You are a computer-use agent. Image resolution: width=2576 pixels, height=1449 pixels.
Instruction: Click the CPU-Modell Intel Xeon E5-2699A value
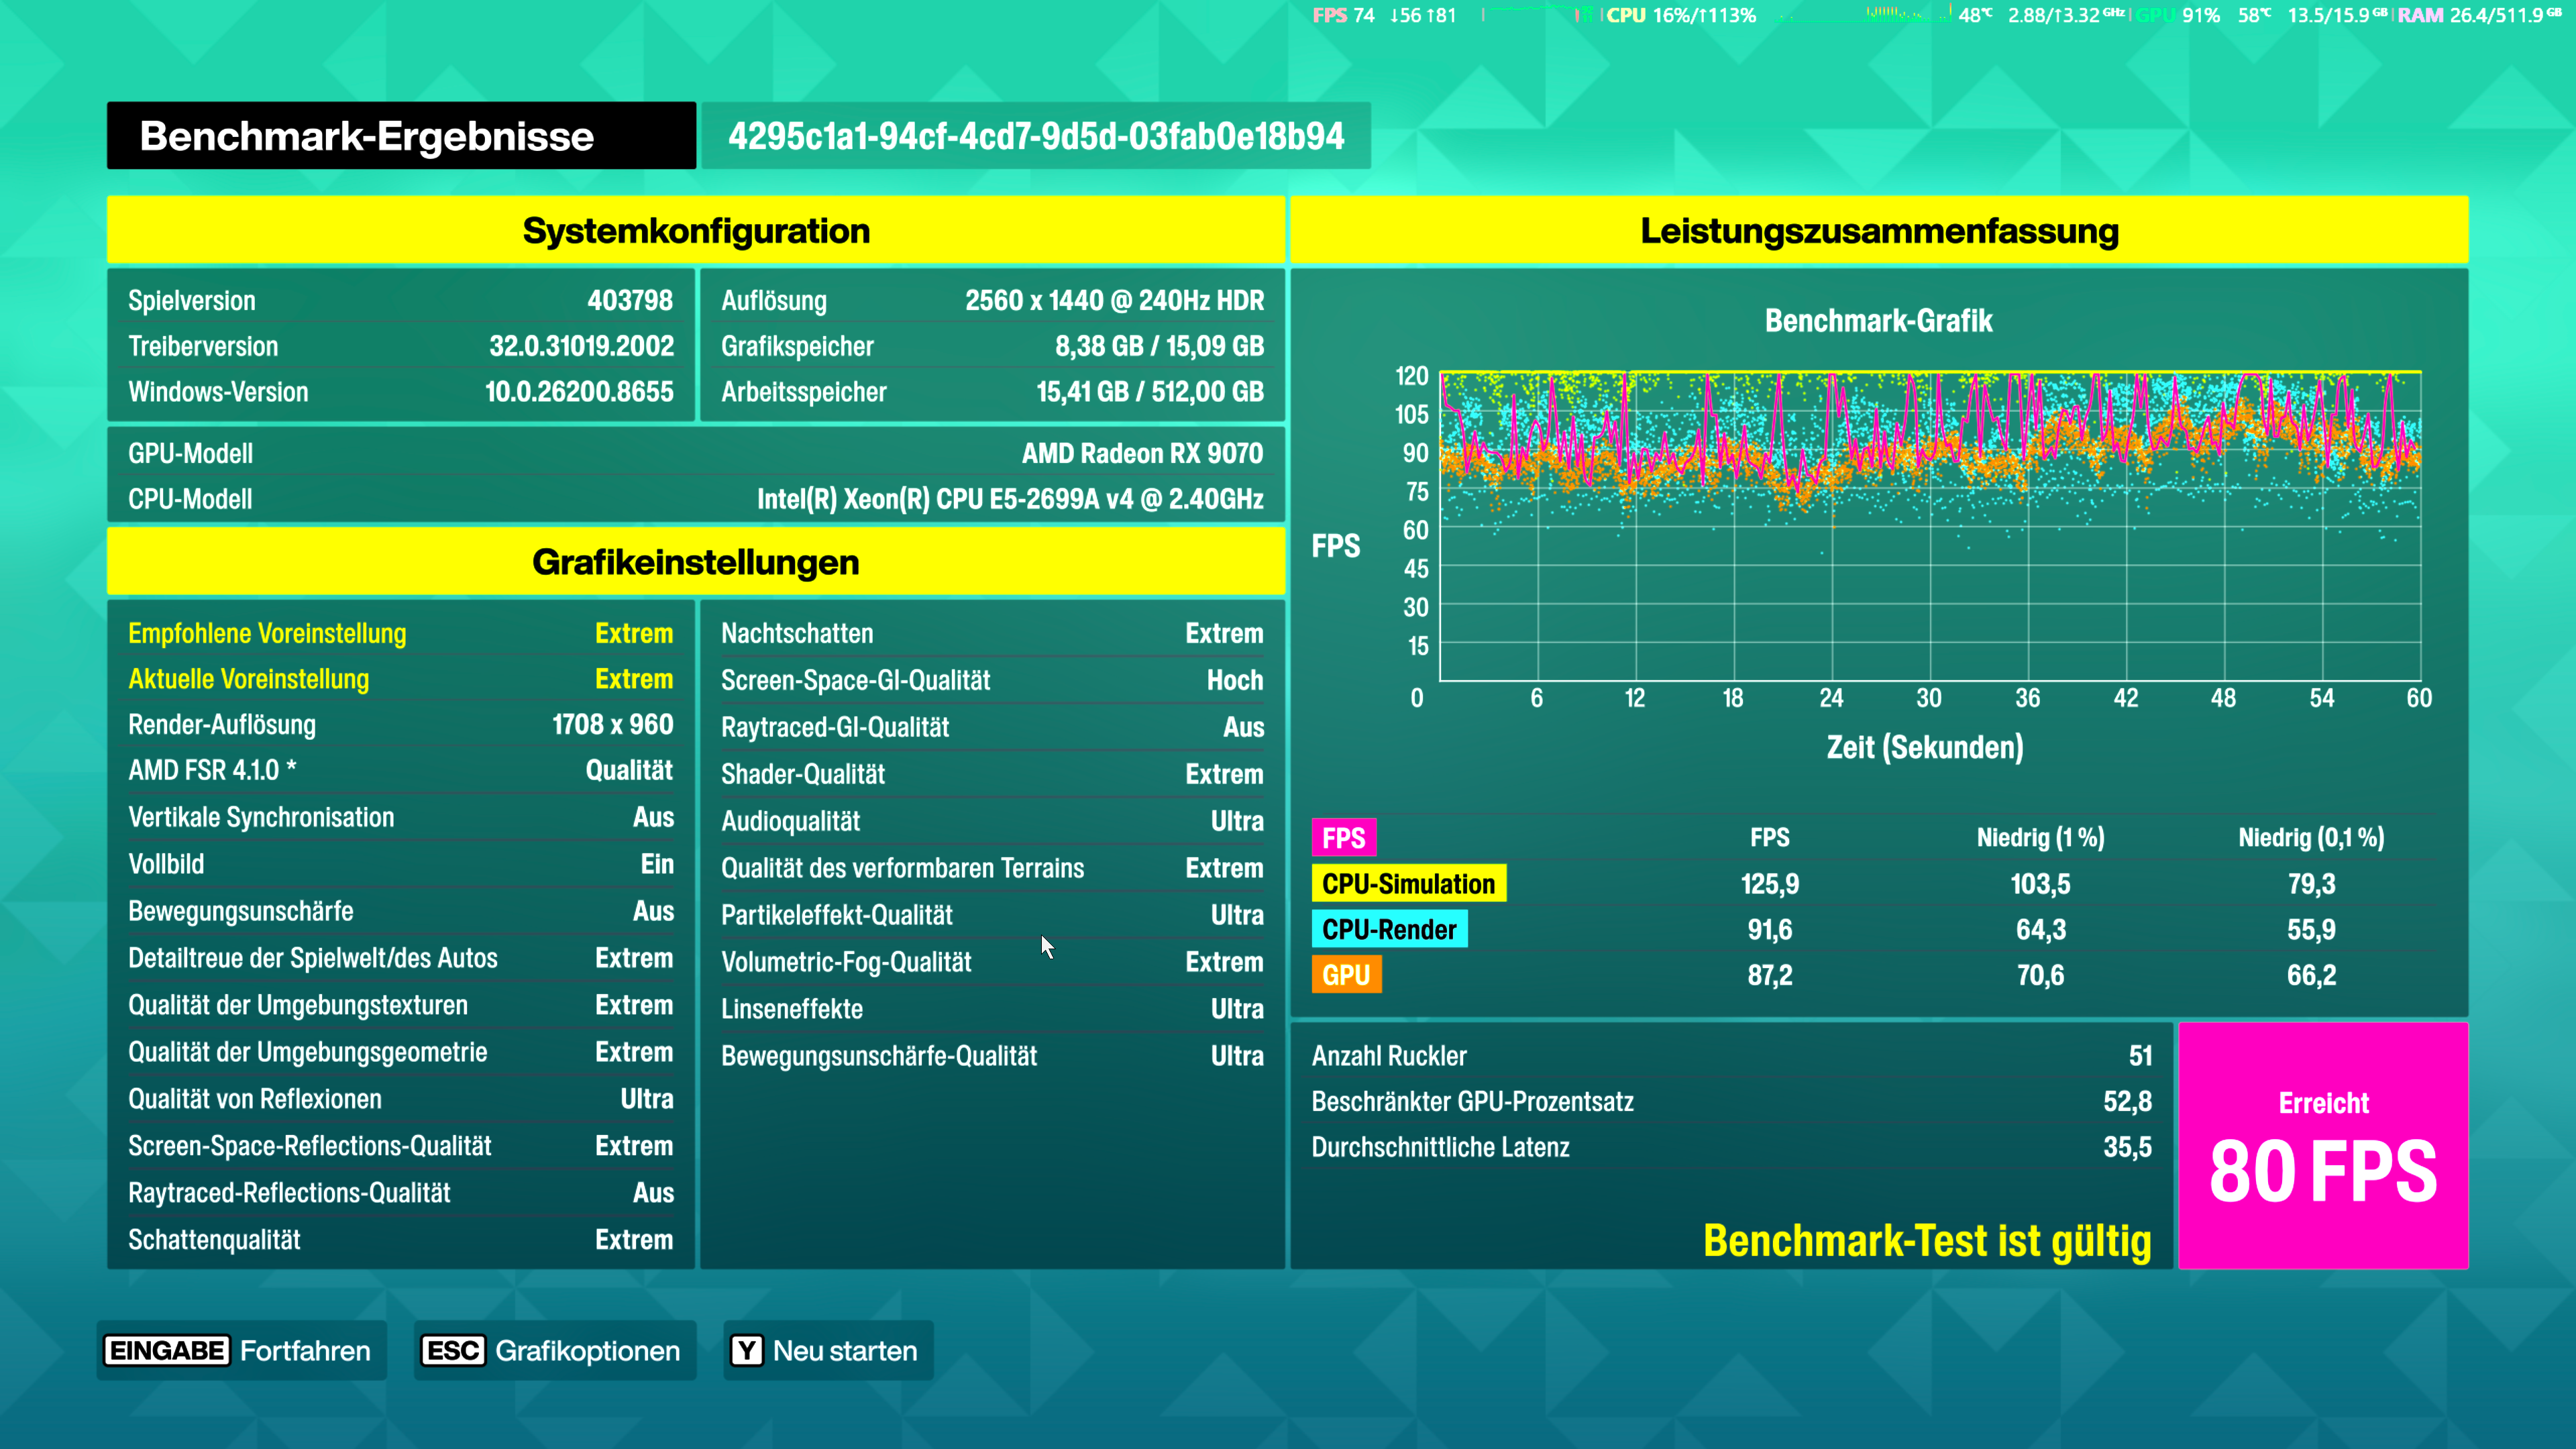coord(1010,499)
